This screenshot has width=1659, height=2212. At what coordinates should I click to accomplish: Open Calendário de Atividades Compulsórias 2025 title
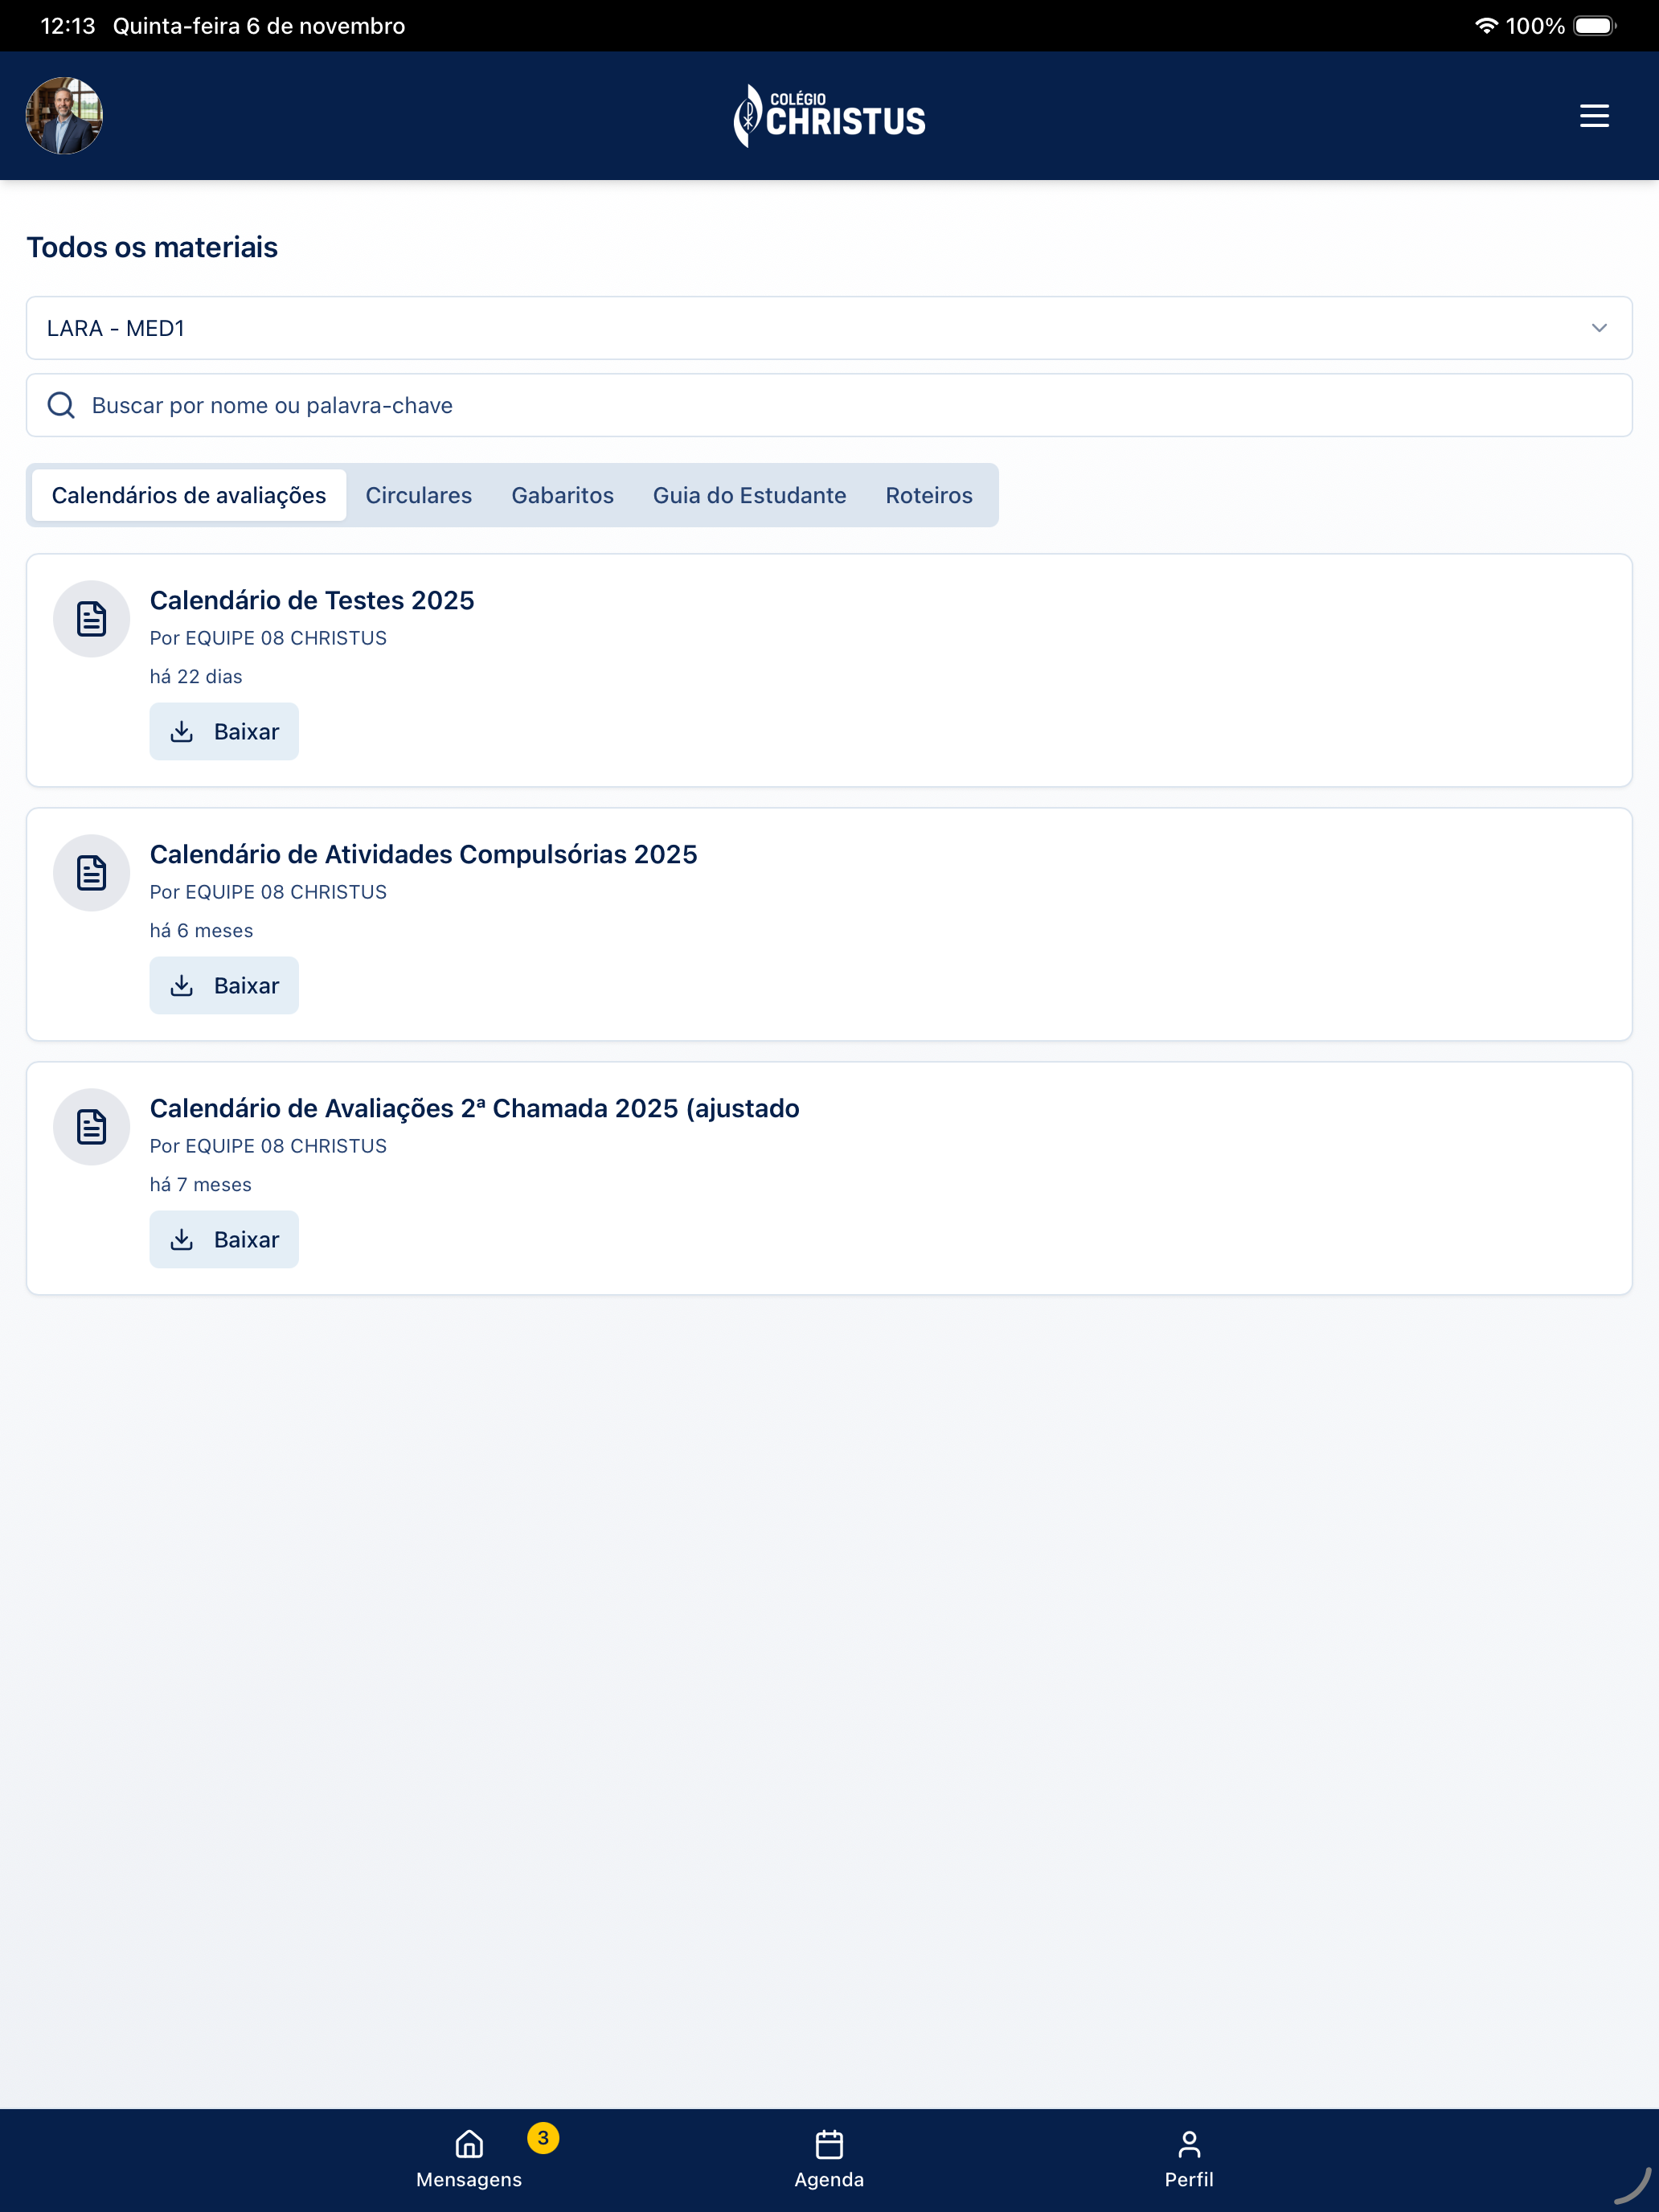(423, 854)
